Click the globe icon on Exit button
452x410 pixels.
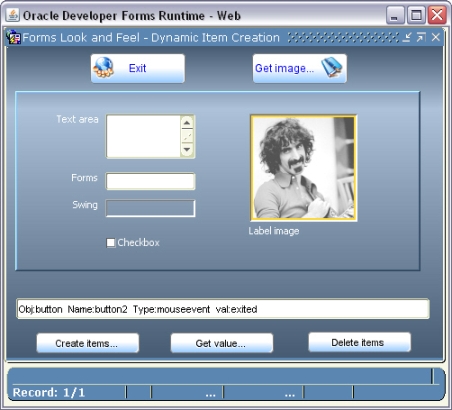click(104, 68)
